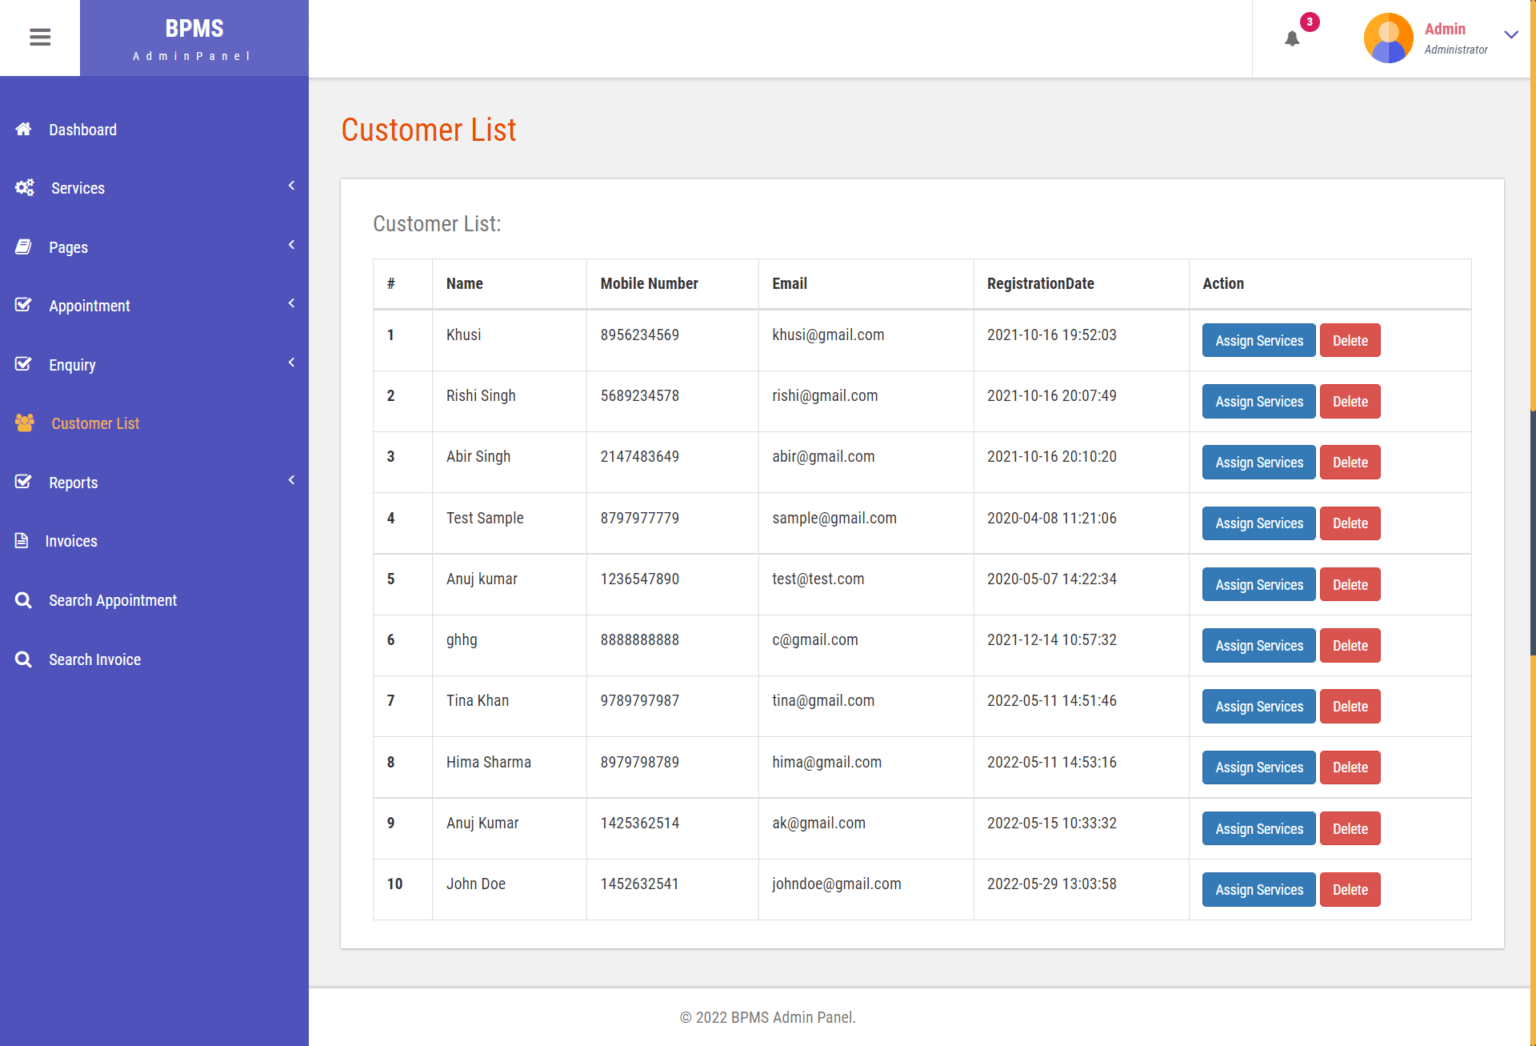Click the hamburger menu icon

pyautogui.click(x=40, y=37)
